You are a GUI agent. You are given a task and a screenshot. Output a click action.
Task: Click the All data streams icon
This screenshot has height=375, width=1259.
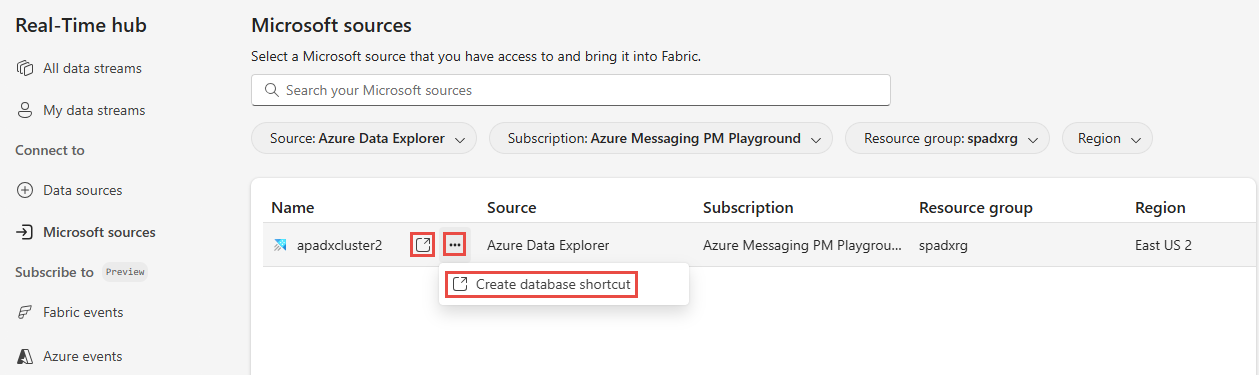(x=25, y=68)
